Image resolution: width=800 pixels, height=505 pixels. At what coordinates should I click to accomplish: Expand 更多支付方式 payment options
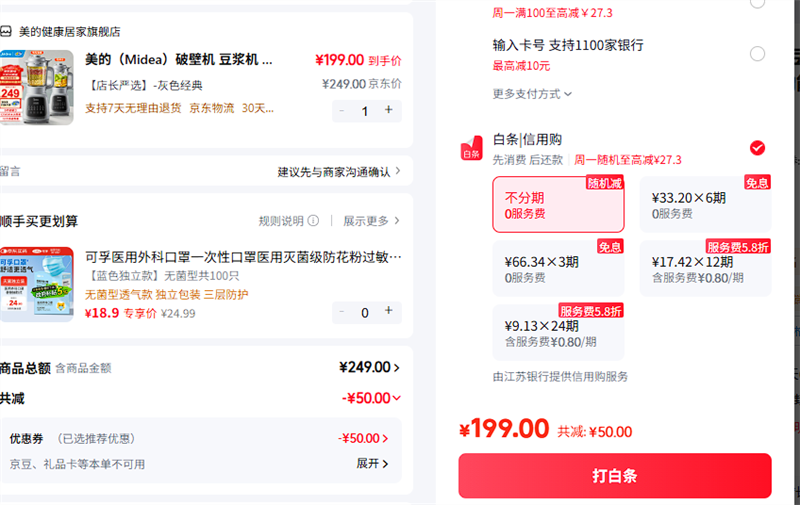tap(532, 94)
